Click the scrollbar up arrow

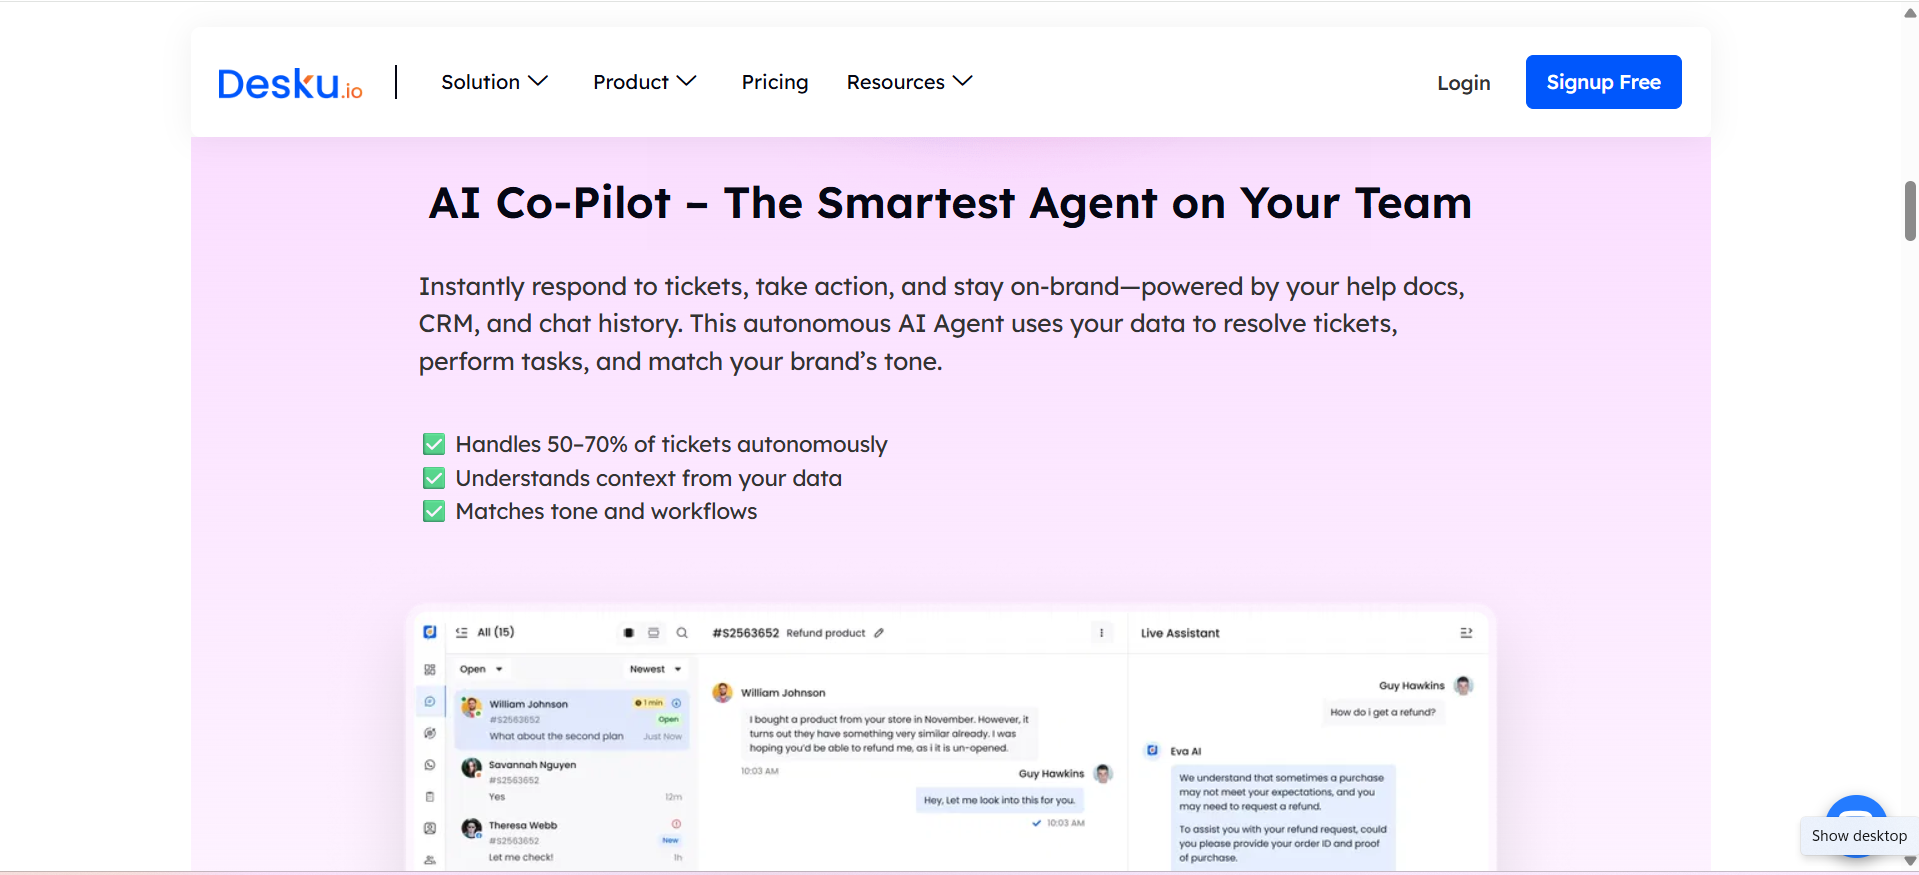(x=1910, y=13)
